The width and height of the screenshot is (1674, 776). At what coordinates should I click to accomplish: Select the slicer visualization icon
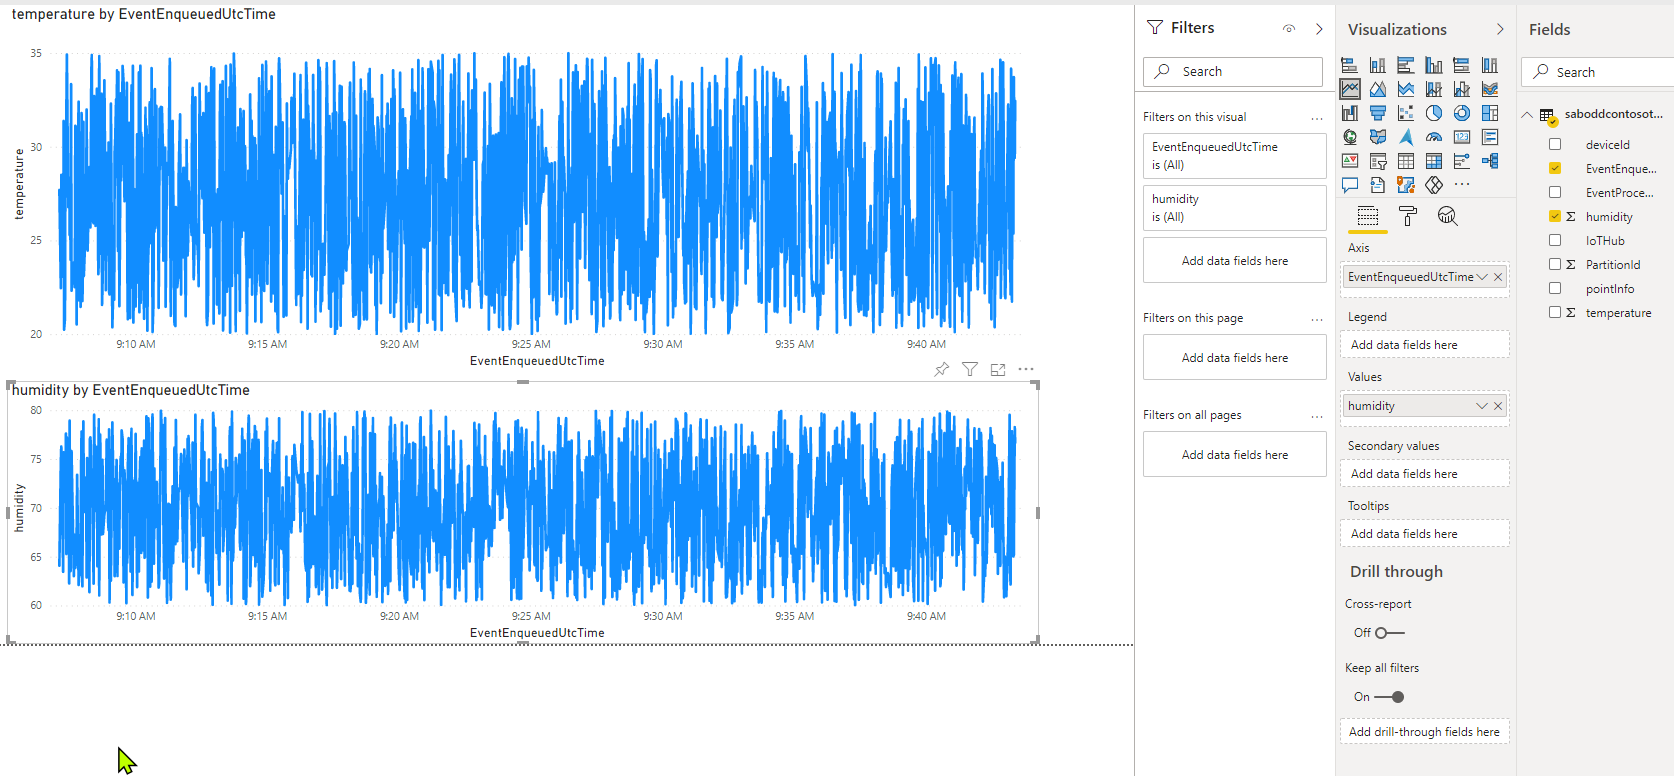1378,161
